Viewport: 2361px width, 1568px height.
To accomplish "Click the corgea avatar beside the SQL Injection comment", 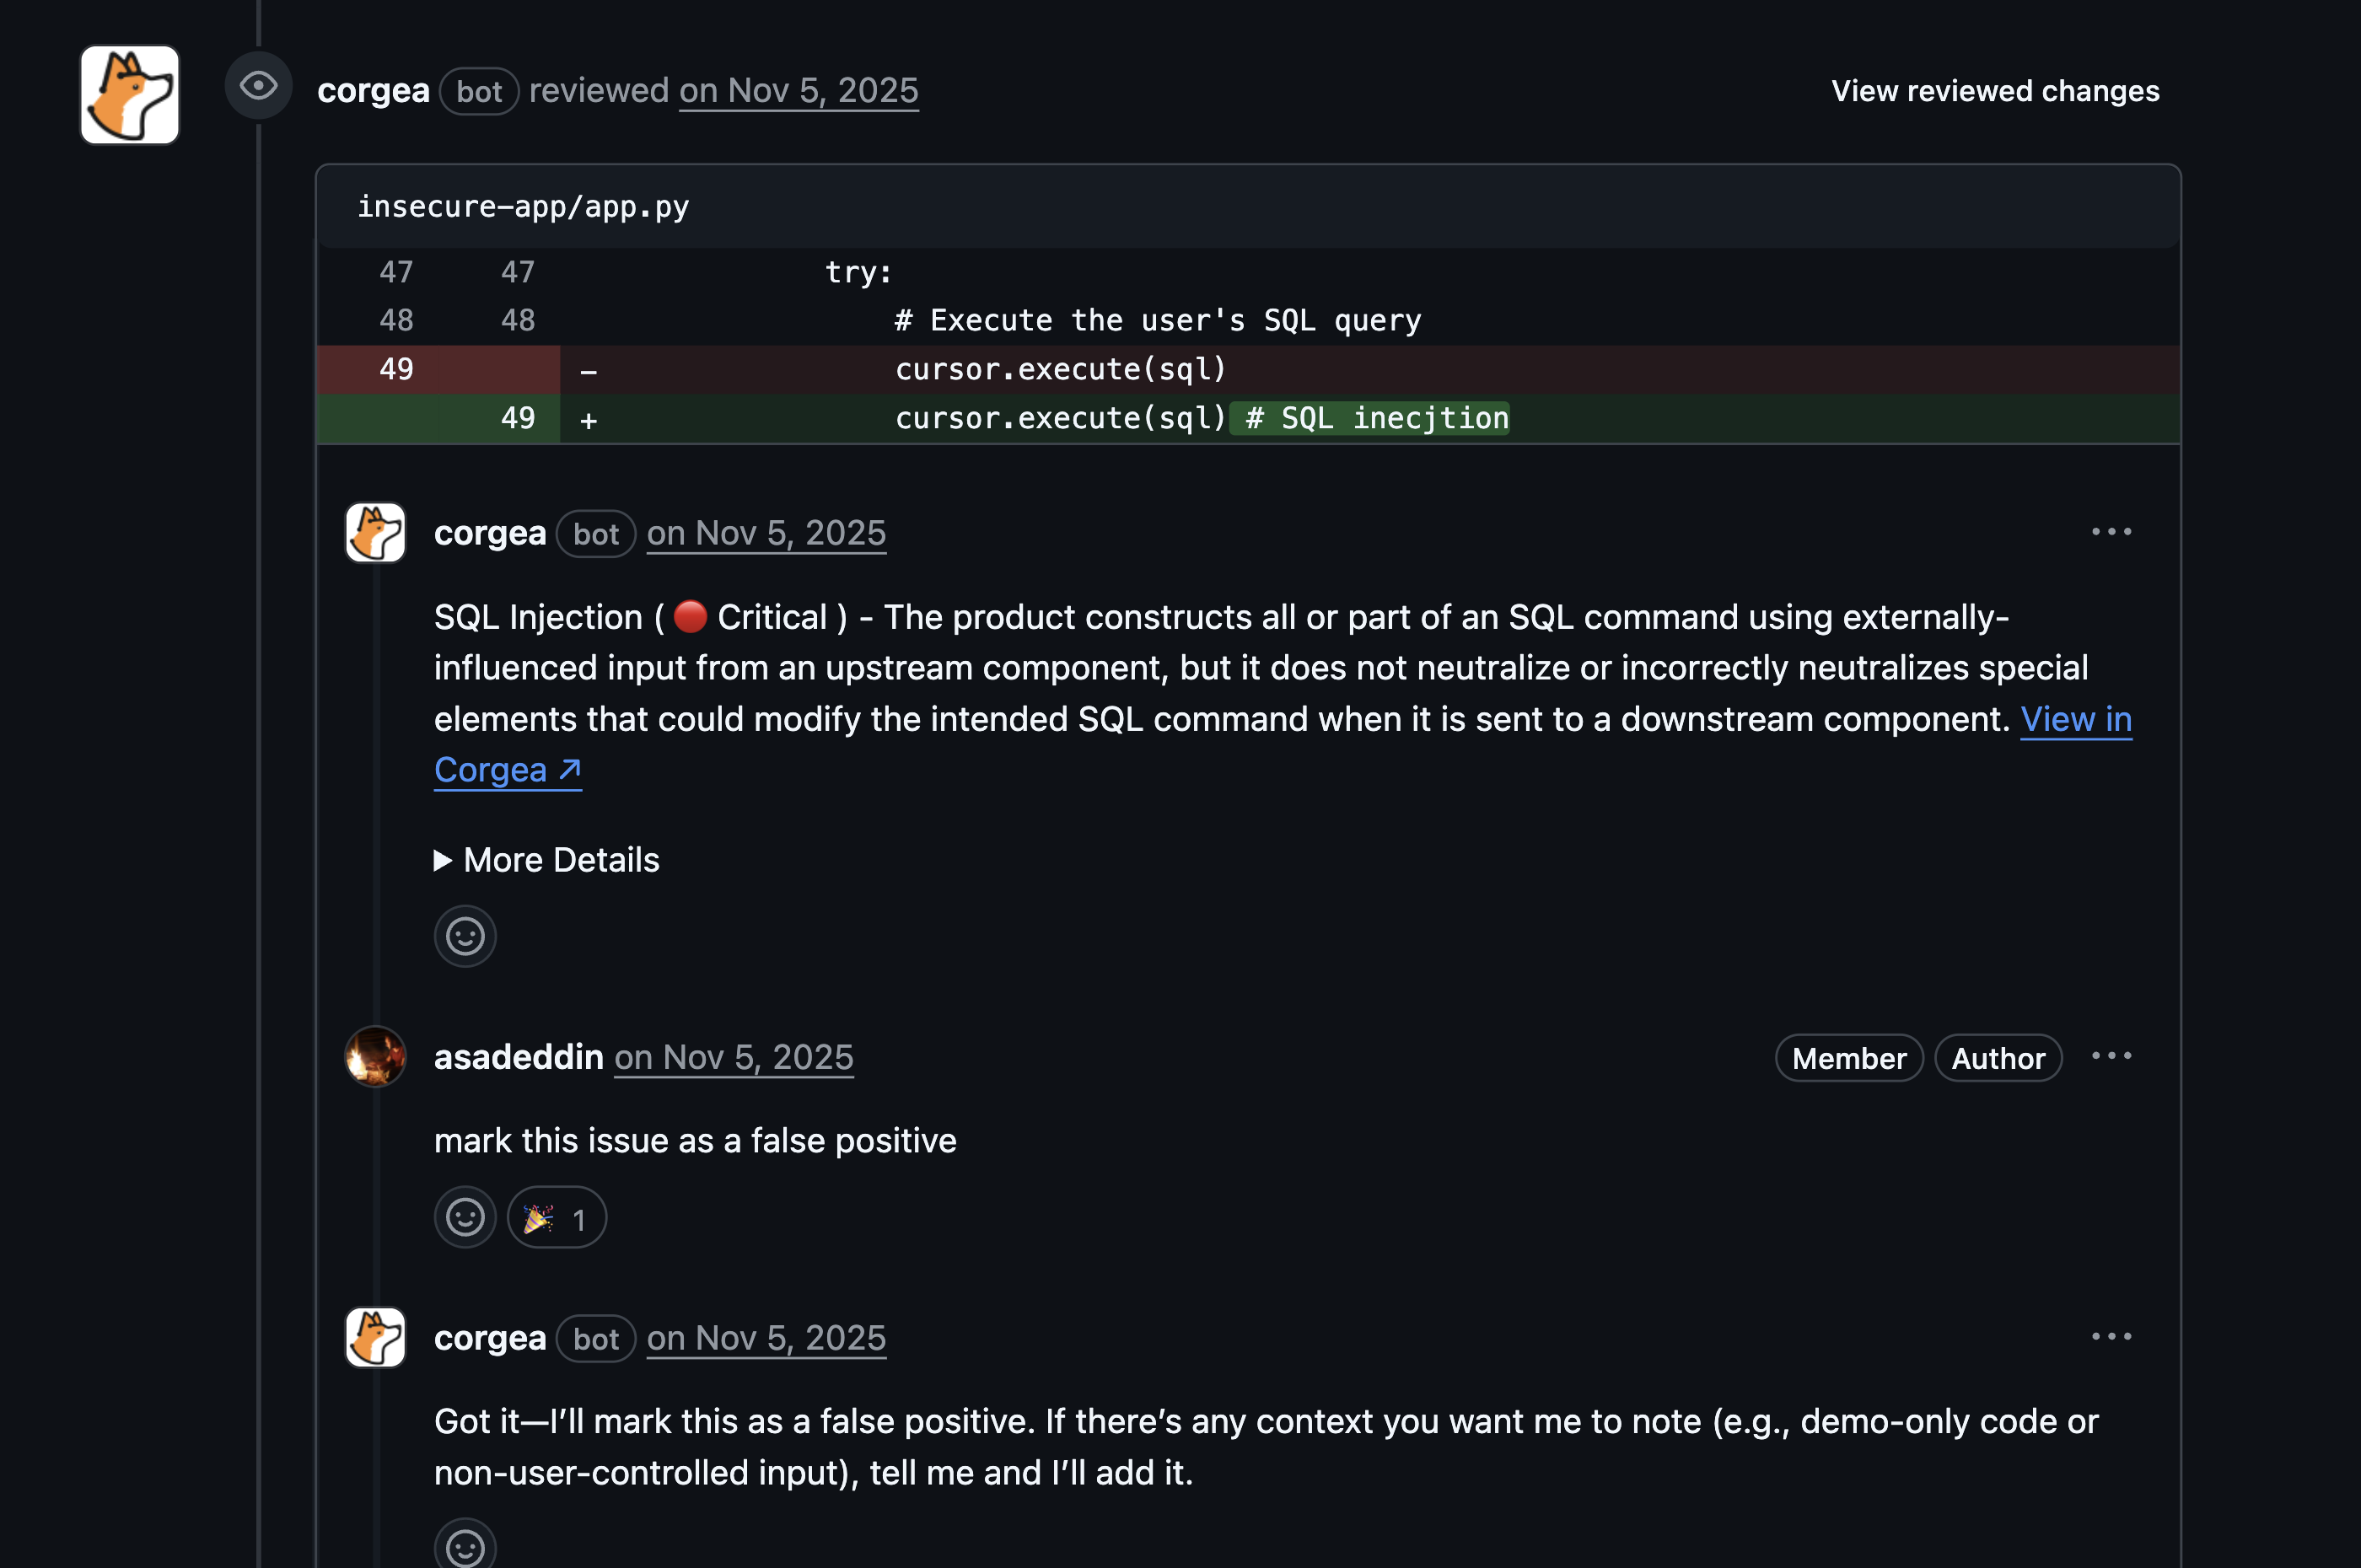I will (375, 533).
